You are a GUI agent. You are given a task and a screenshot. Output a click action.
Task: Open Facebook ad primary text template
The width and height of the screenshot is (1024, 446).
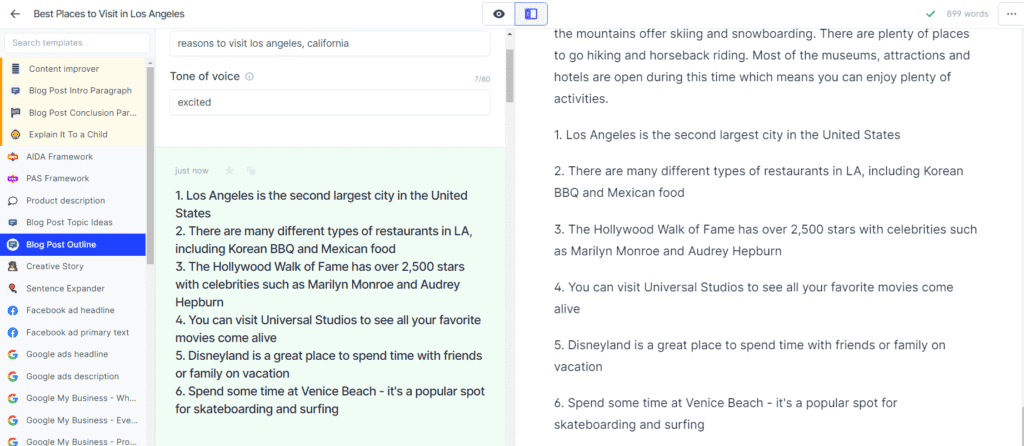click(73, 332)
